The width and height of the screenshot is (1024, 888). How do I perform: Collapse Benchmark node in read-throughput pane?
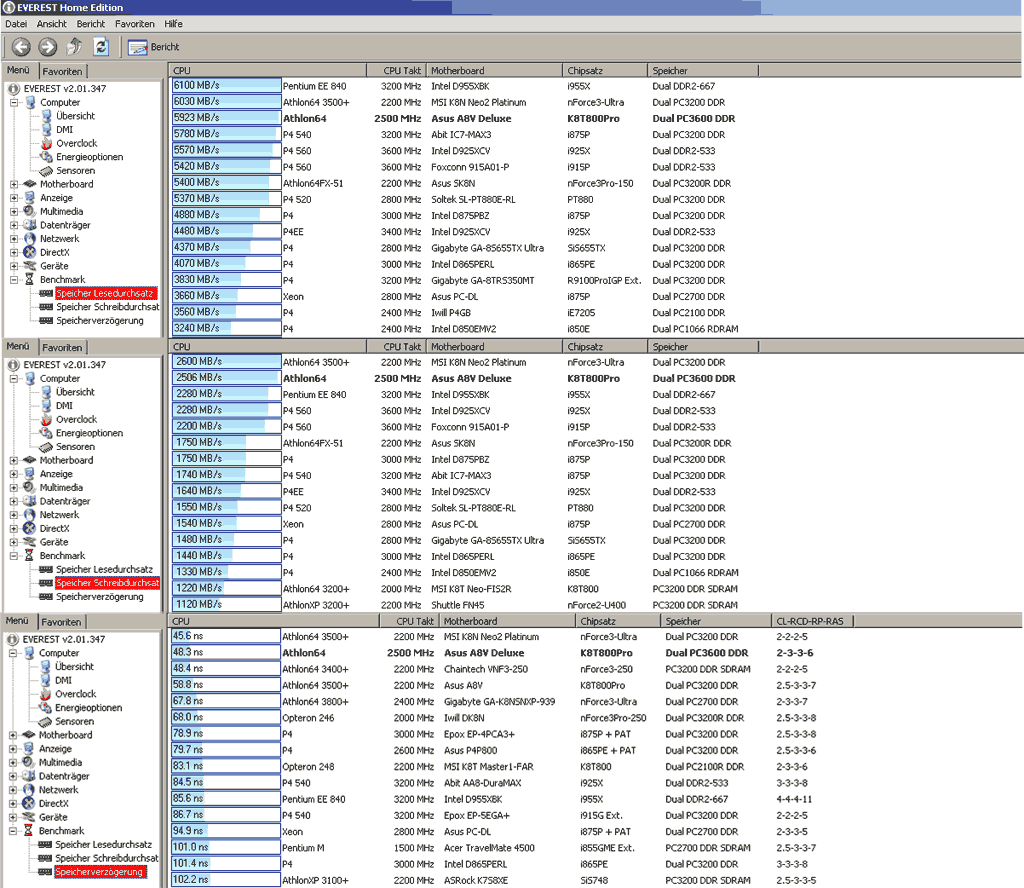coord(14,279)
